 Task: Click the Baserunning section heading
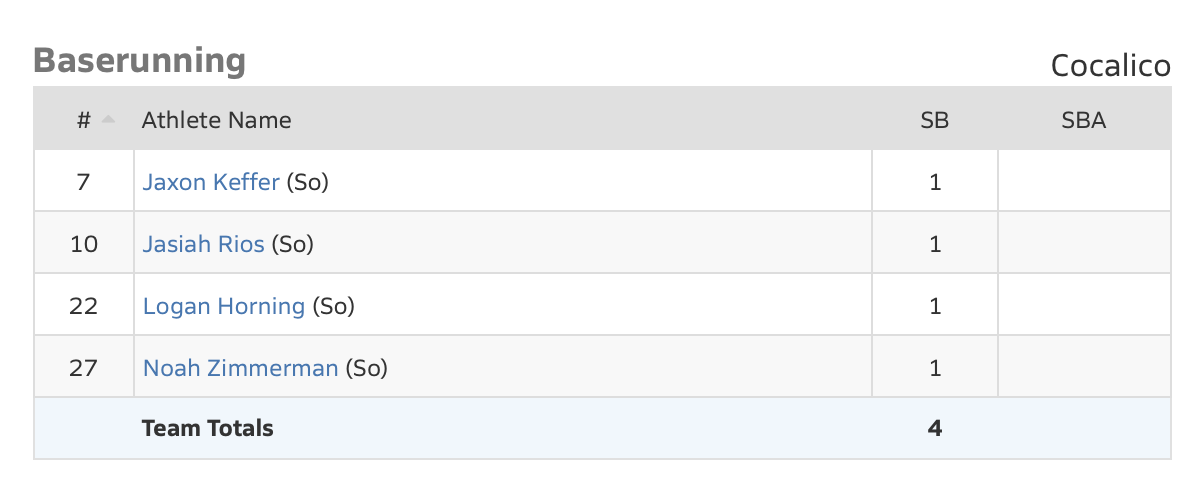pos(139,61)
